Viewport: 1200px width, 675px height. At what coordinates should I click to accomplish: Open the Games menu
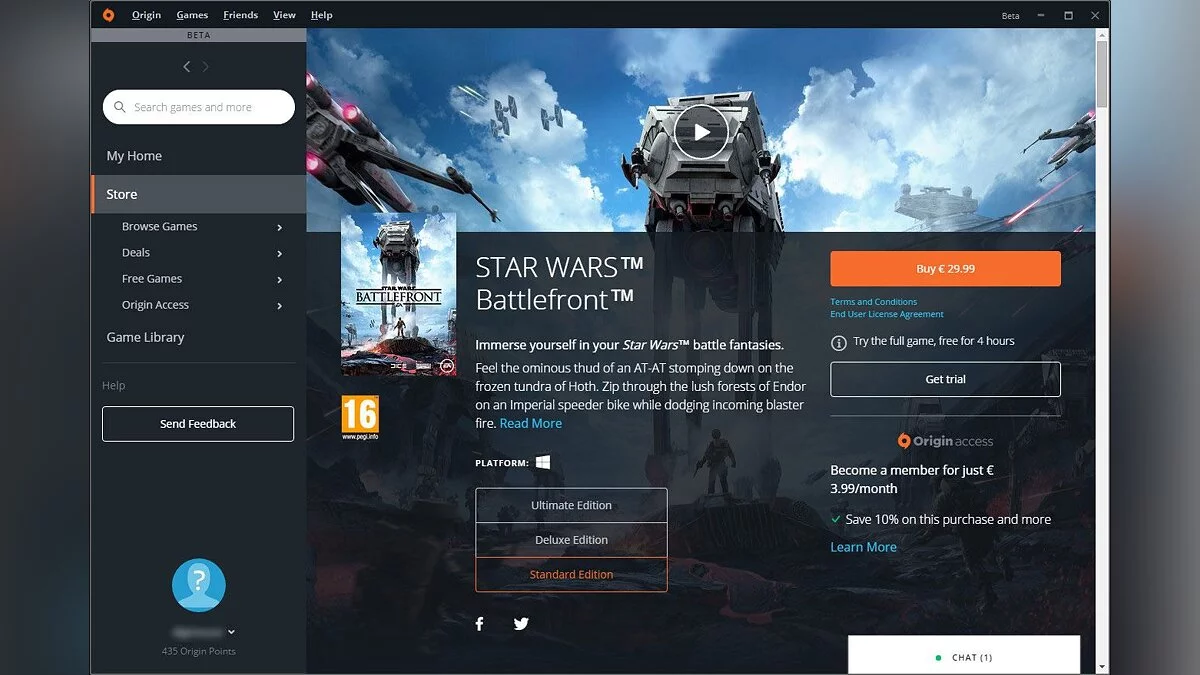click(x=192, y=15)
